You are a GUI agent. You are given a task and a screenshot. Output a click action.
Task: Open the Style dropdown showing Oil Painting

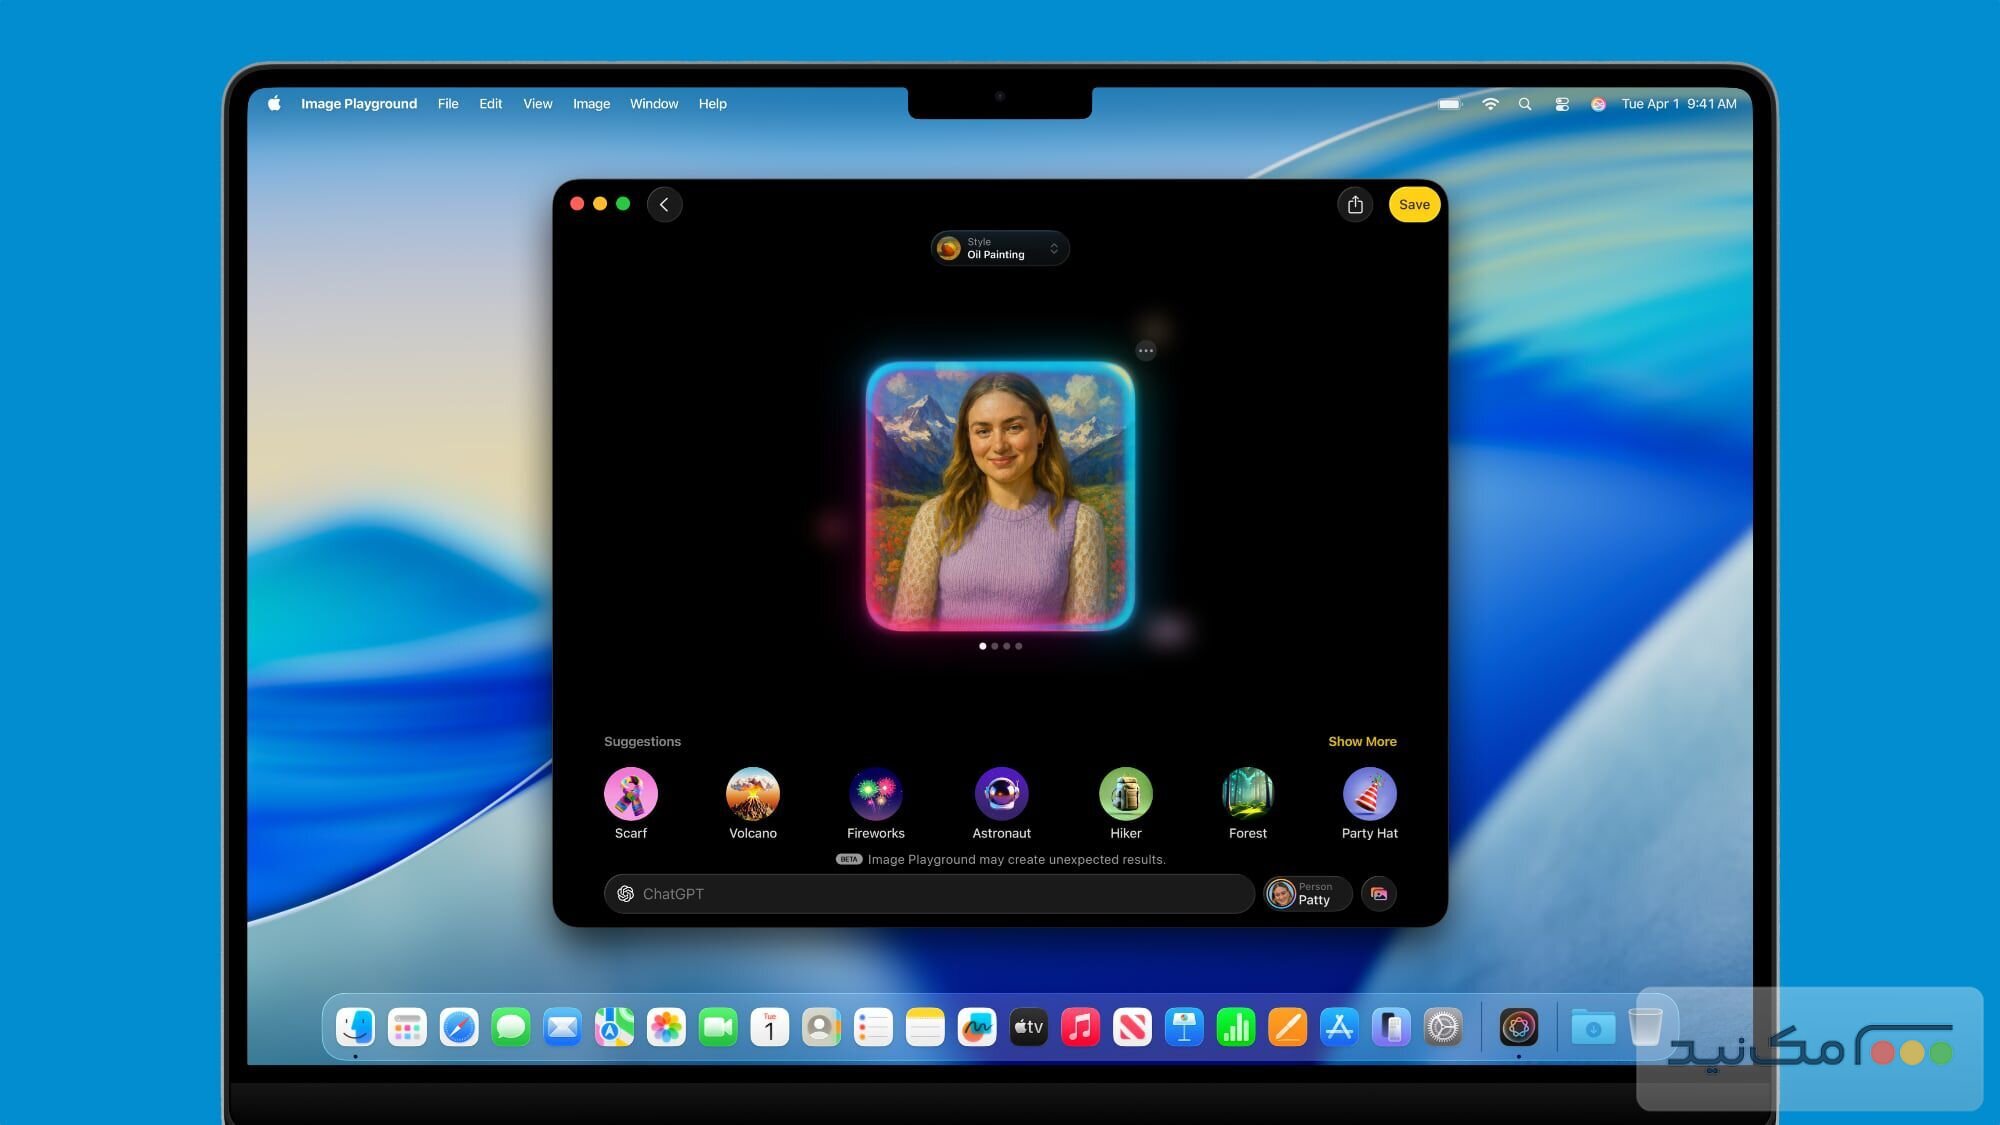point(999,247)
